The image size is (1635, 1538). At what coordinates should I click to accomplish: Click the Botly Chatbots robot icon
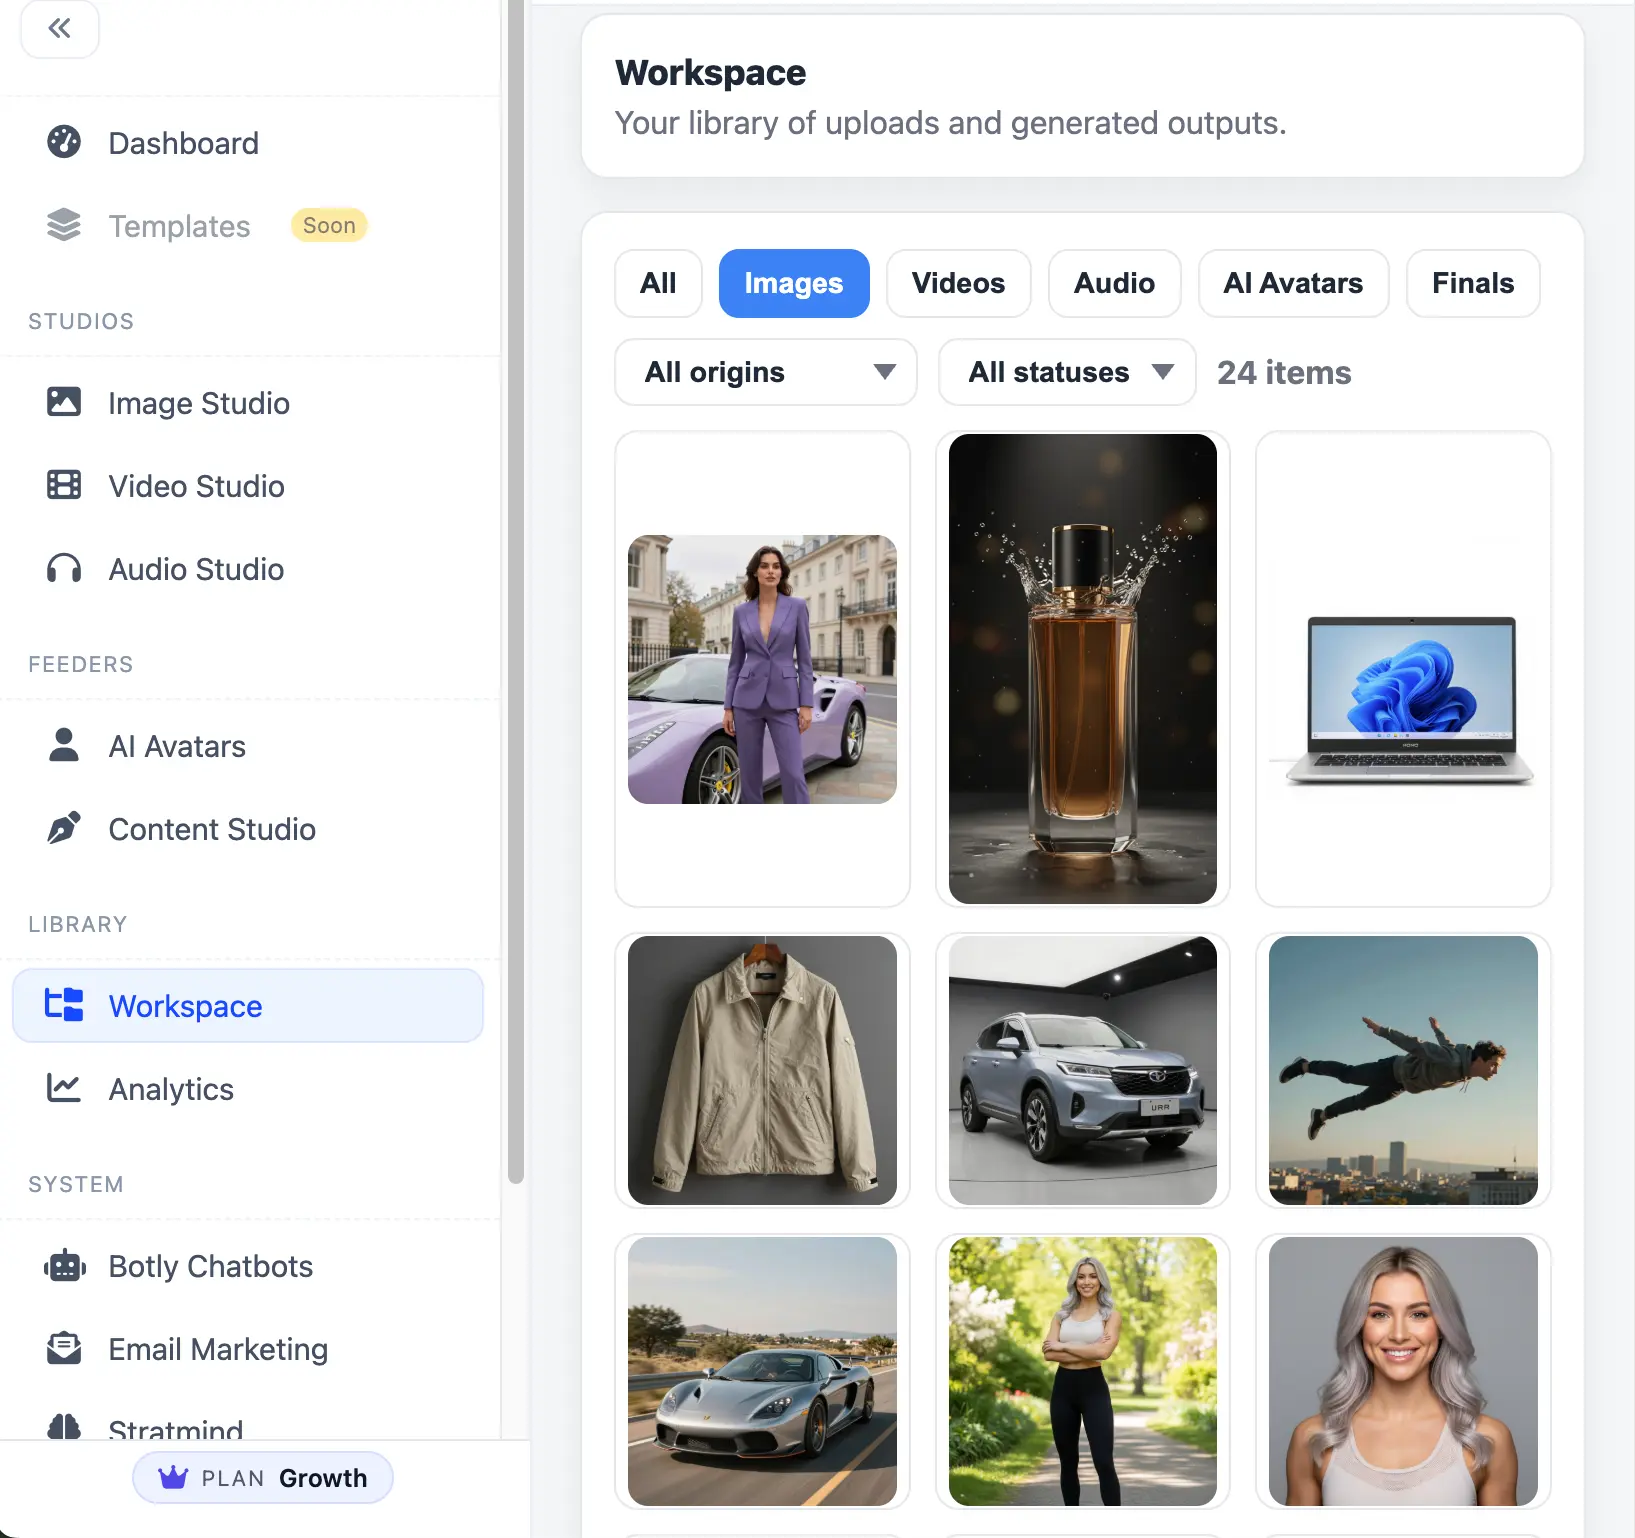point(64,1266)
